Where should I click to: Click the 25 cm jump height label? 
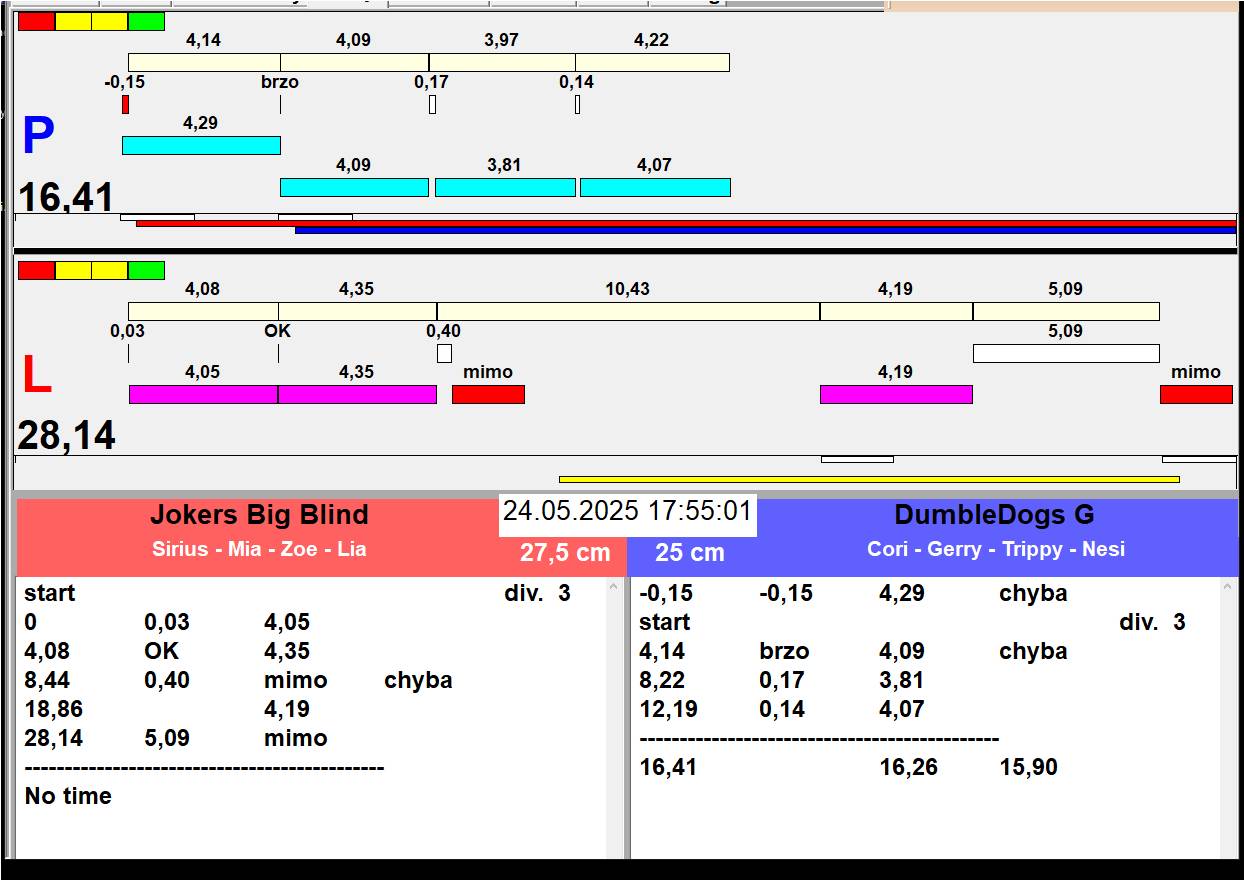click(x=690, y=552)
